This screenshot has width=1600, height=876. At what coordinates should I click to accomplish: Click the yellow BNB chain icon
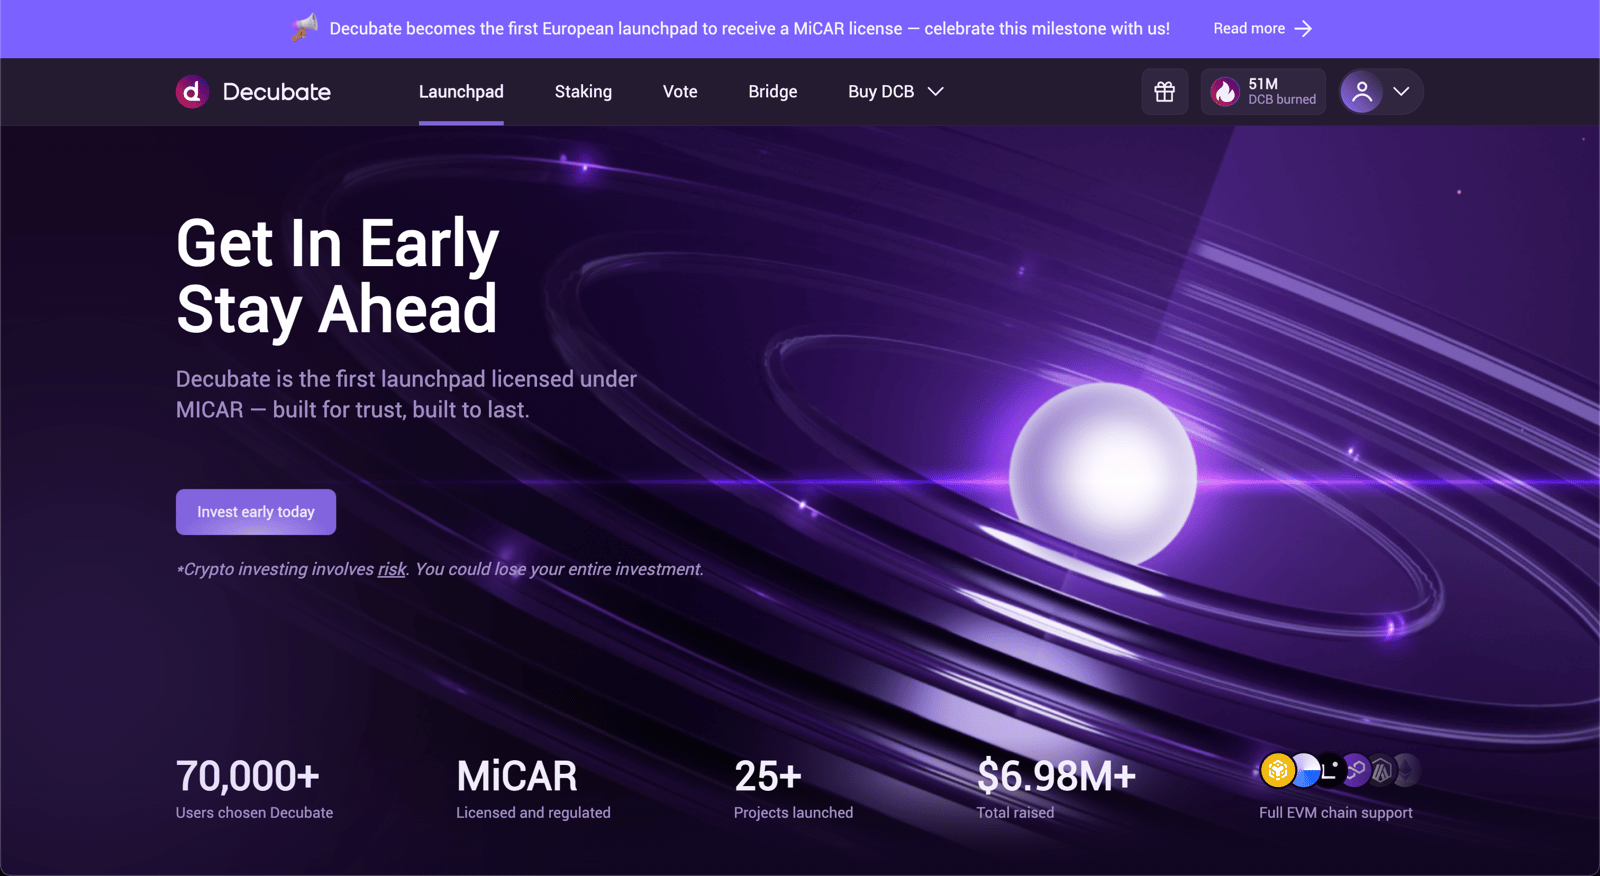point(1277,770)
